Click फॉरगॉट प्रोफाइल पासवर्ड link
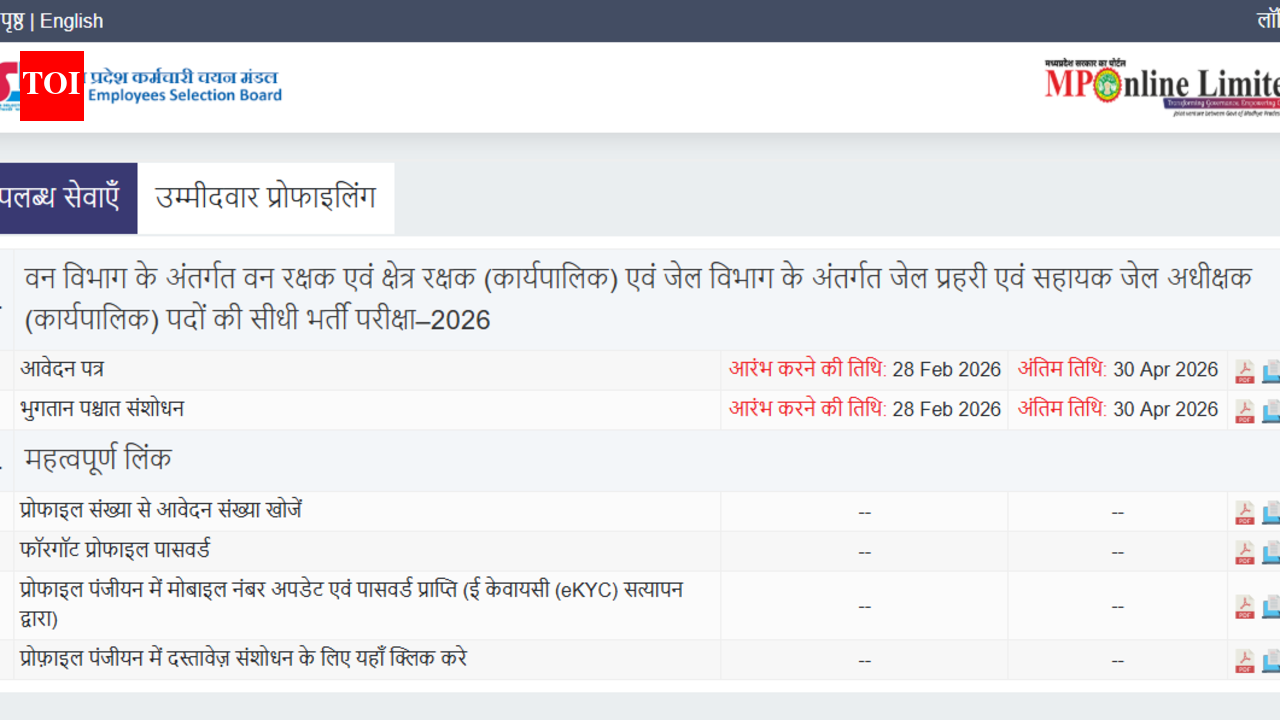Viewport: 1280px width, 720px height. click(x=115, y=550)
